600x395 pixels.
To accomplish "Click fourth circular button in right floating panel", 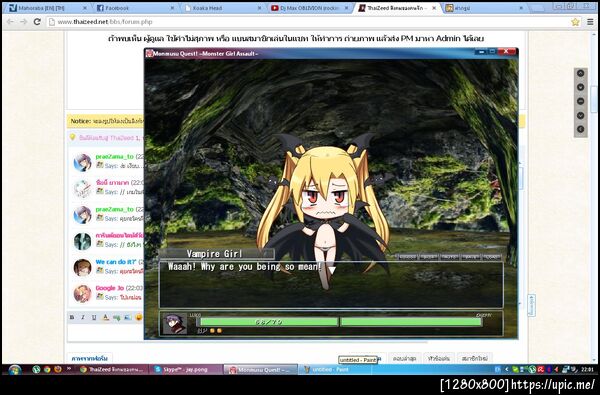I will pyautogui.click(x=580, y=115).
